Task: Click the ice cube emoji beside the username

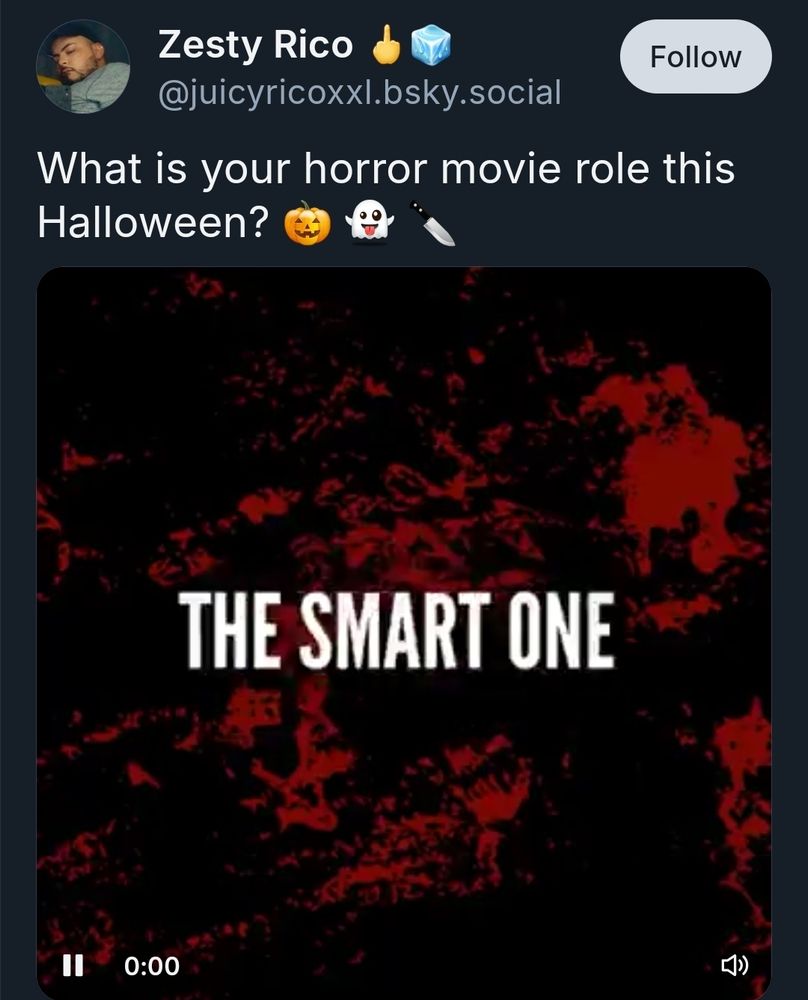Action: [430, 43]
